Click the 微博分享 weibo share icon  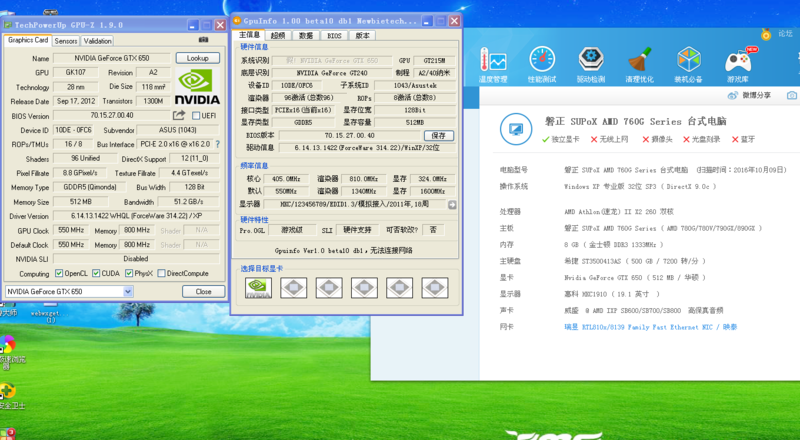click(x=733, y=95)
